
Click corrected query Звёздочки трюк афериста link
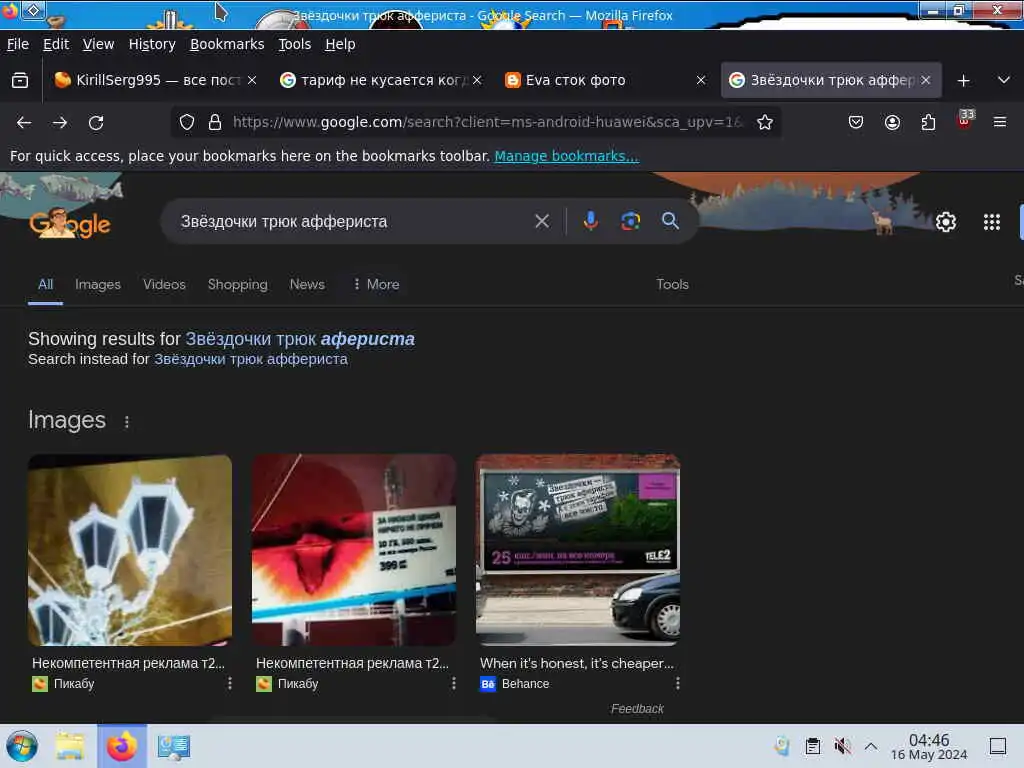[x=300, y=339]
